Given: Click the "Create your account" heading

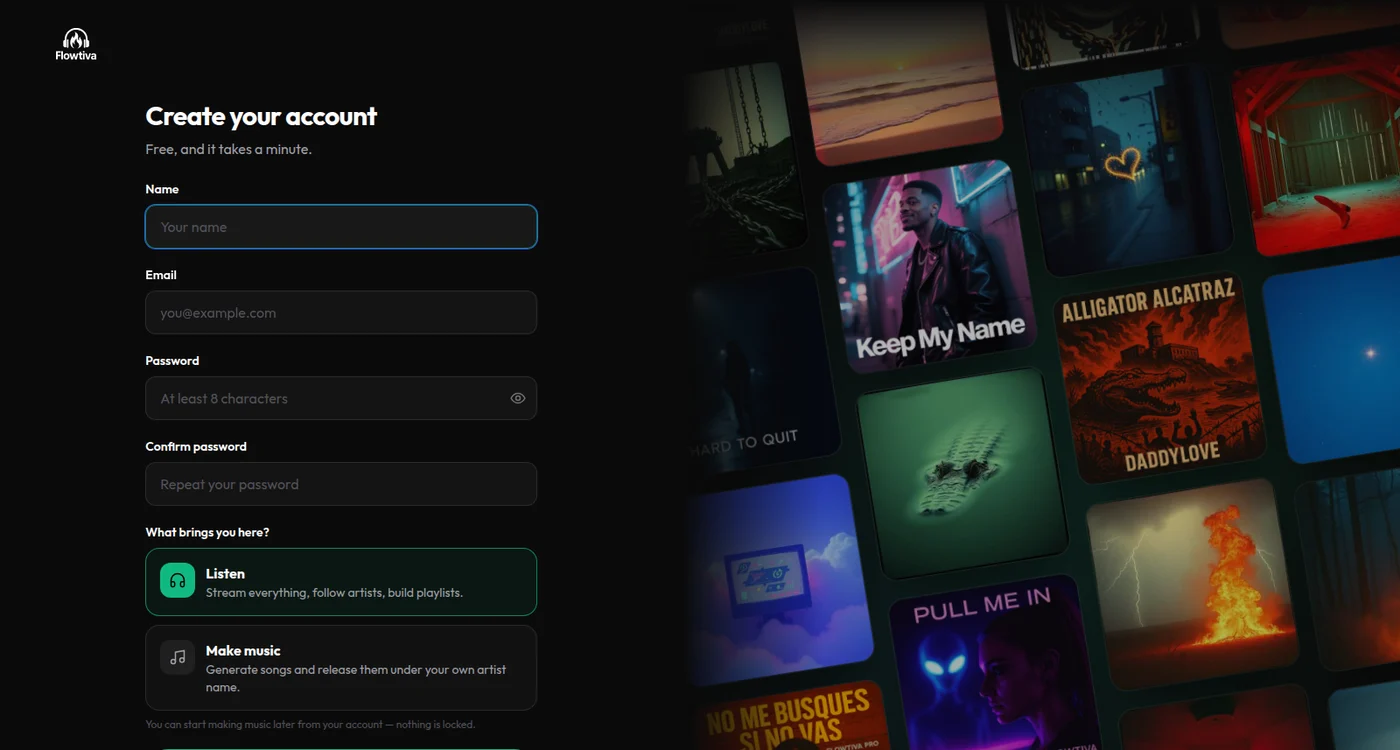Looking at the screenshot, I should click(261, 116).
